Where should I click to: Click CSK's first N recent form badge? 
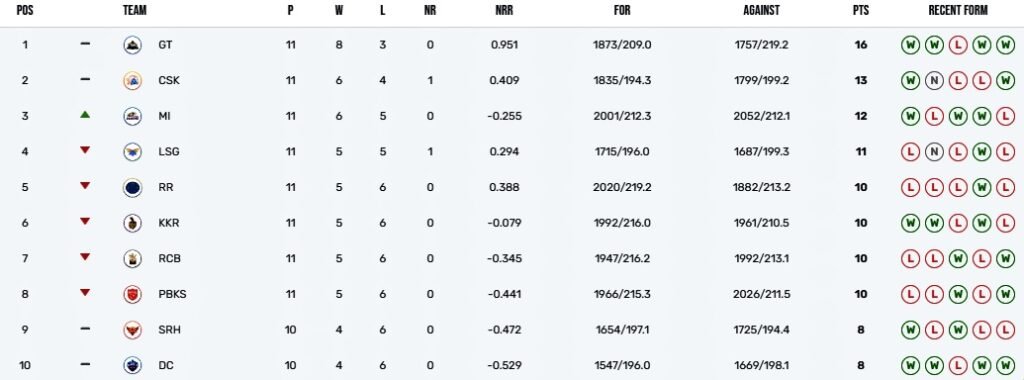(x=934, y=80)
